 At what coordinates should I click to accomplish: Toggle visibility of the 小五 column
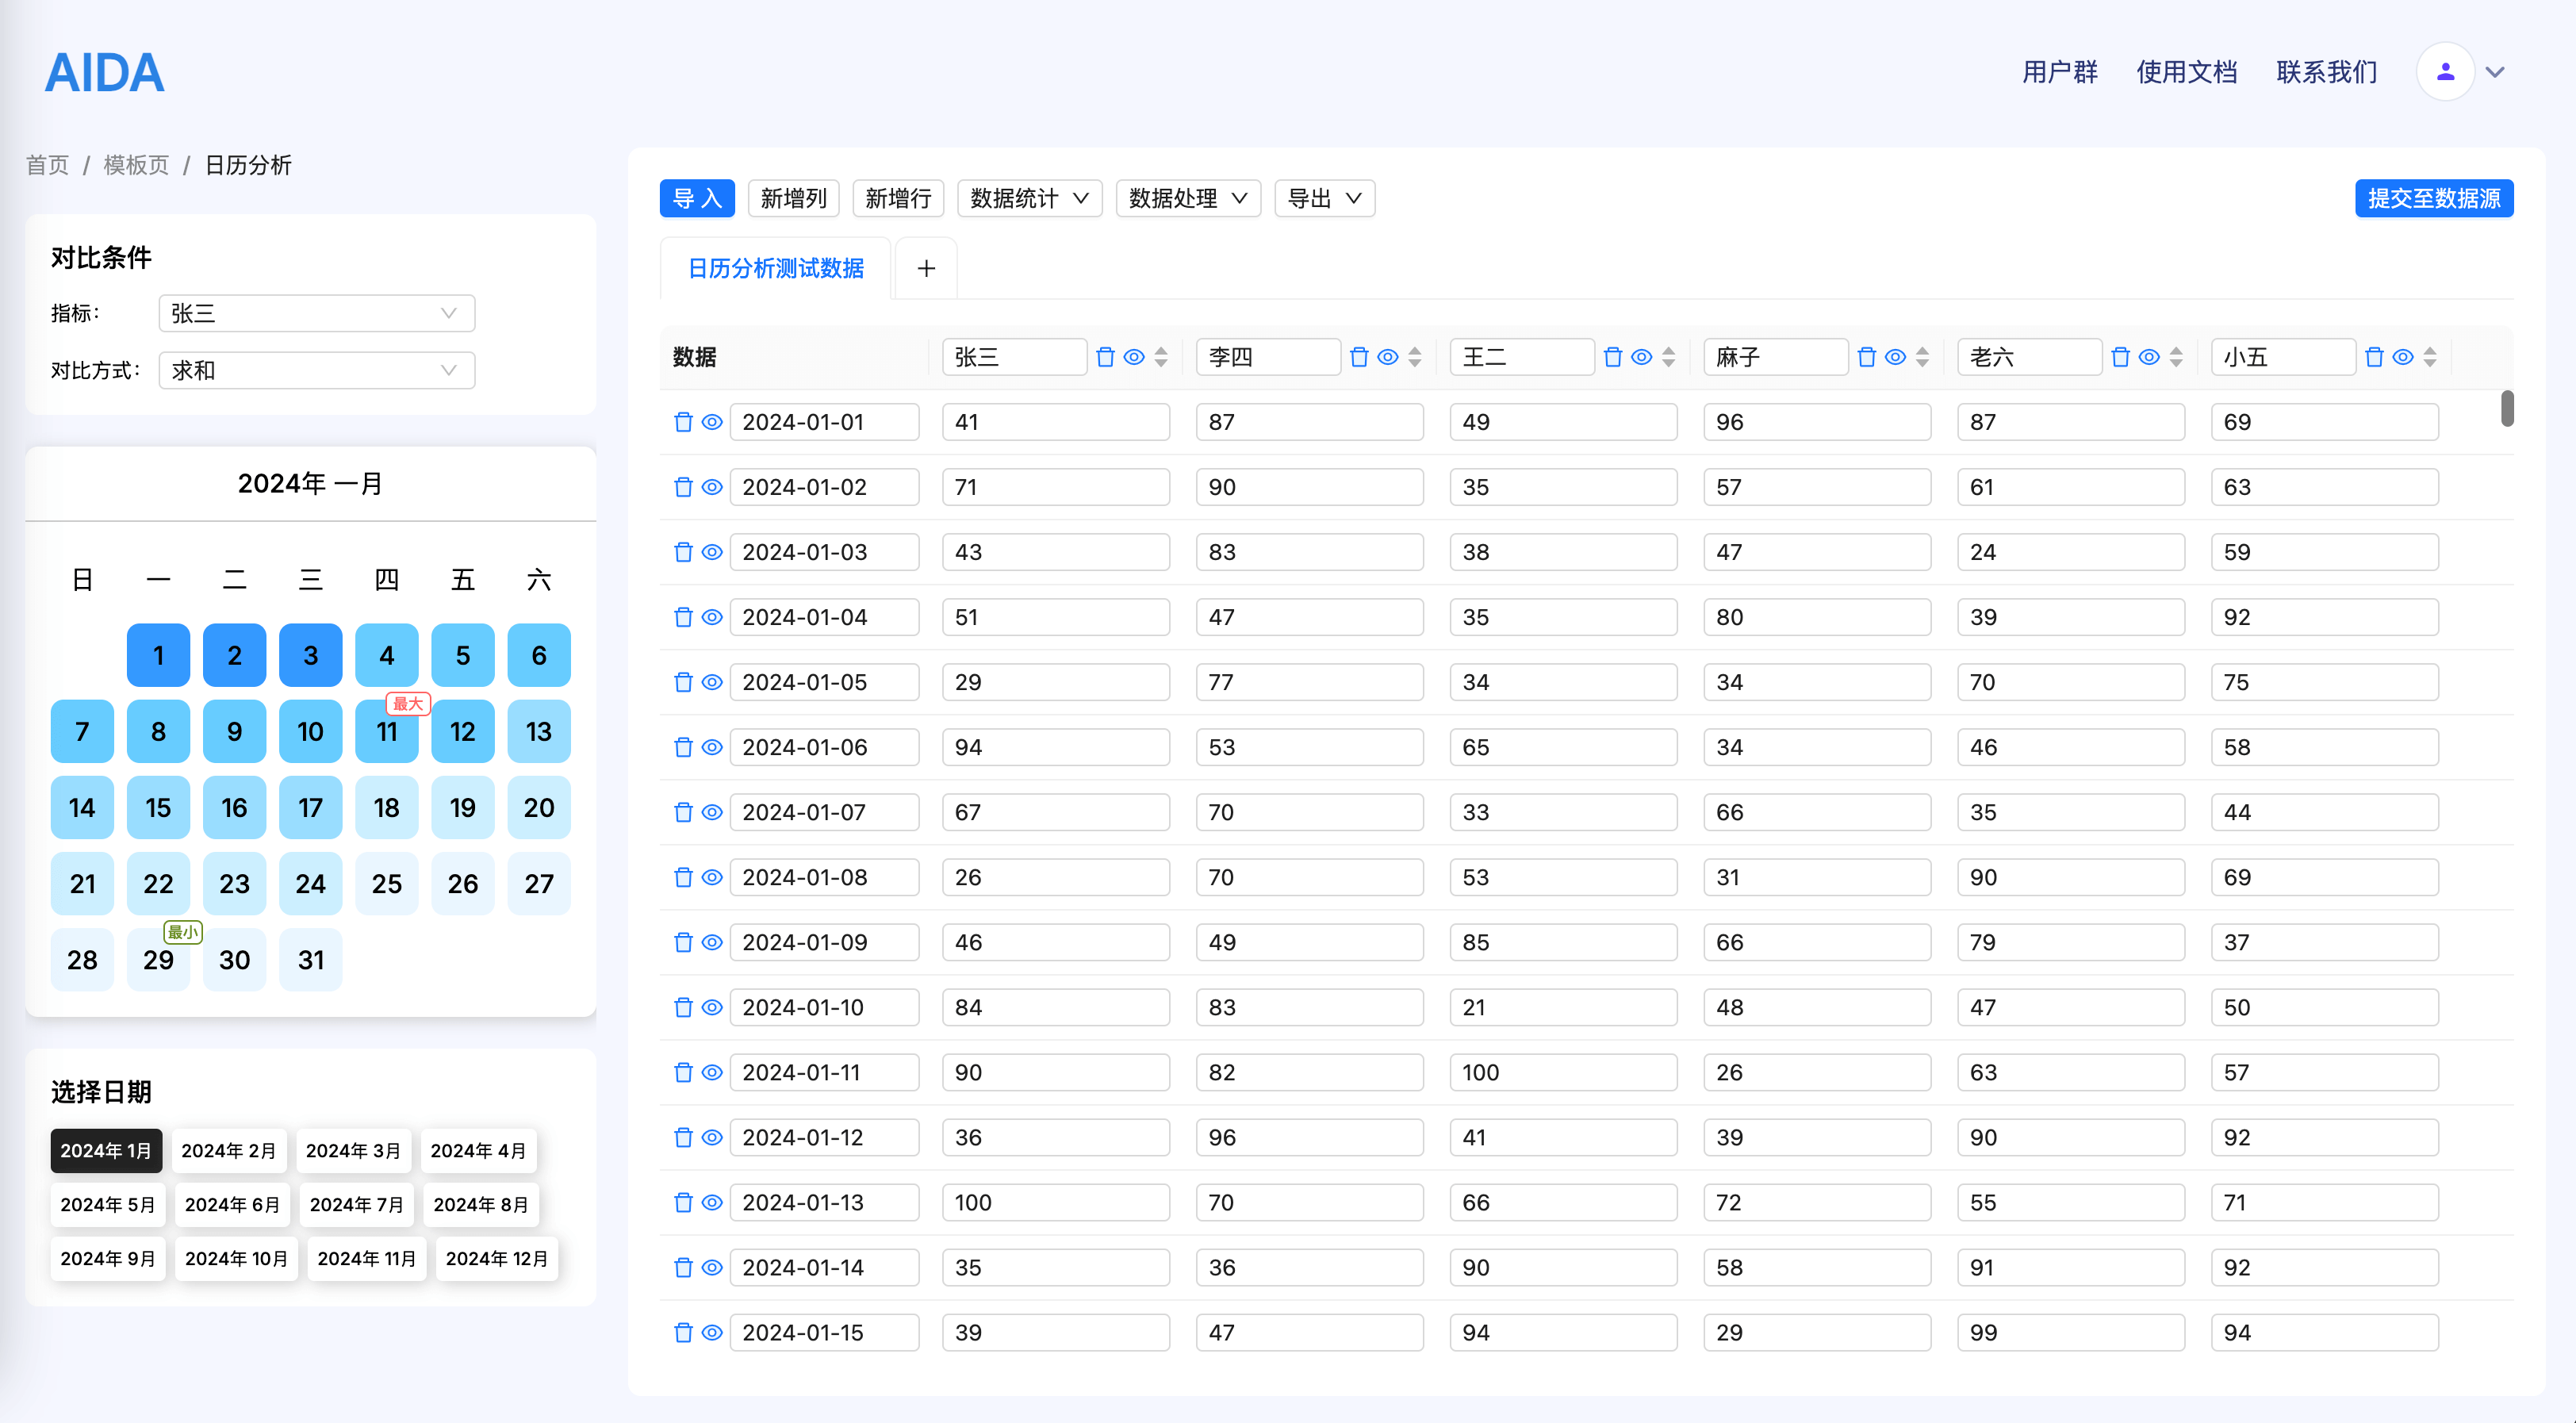[x=2404, y=357]
